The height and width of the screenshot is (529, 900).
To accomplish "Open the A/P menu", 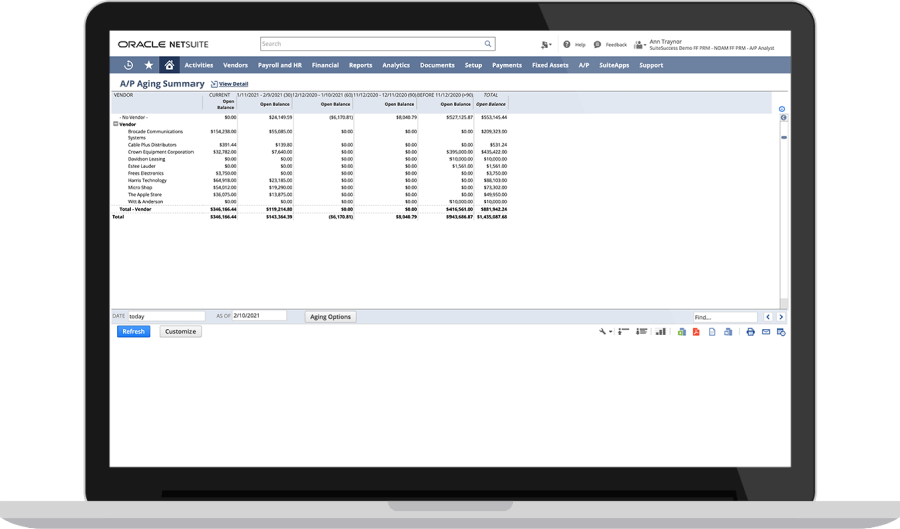I will (x=584, y=65).
